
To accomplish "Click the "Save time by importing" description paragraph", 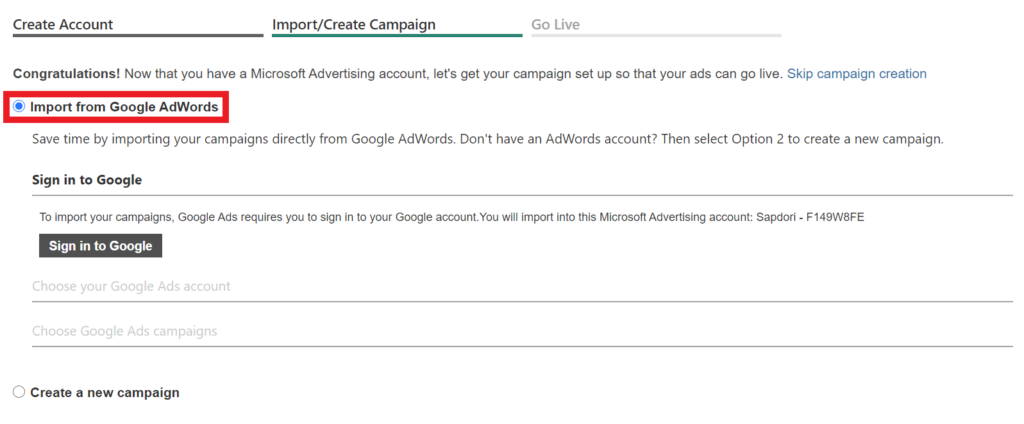I will [487, 139].
